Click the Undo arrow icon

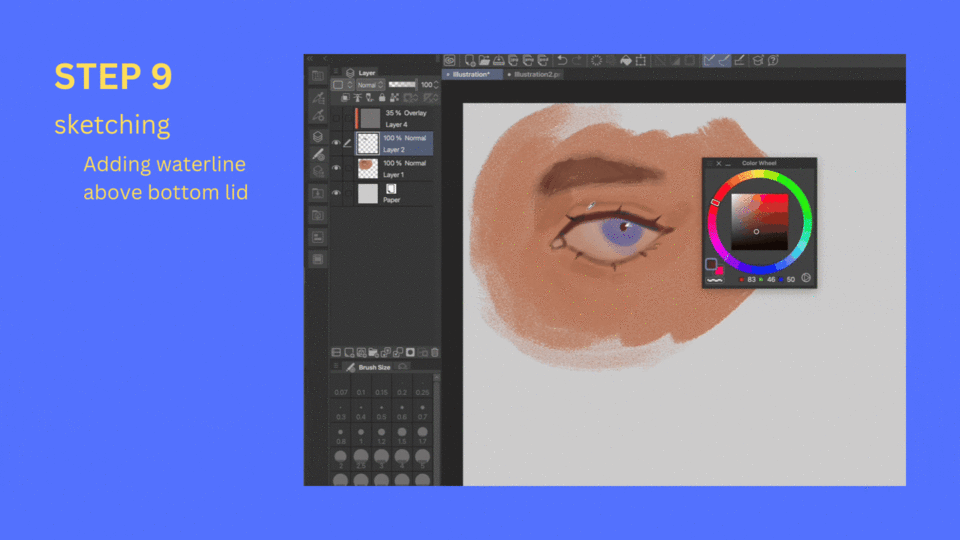tap(562, 60)
